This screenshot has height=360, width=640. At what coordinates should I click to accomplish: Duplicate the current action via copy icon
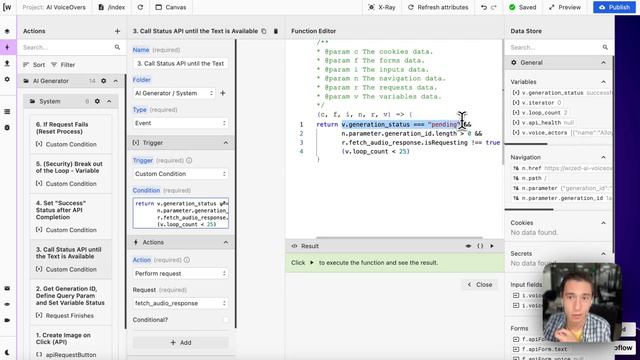pos(264,31)
